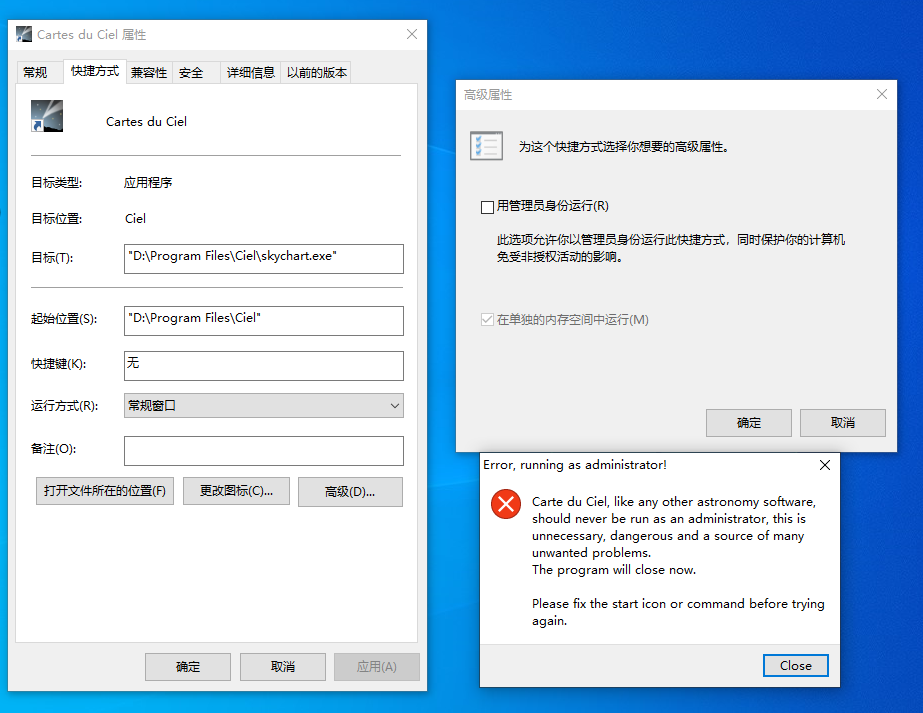Click the red error icon in dialog
The width and height of the screenshot is (923, 713).
pyautogui.click(x=506, y=504)
